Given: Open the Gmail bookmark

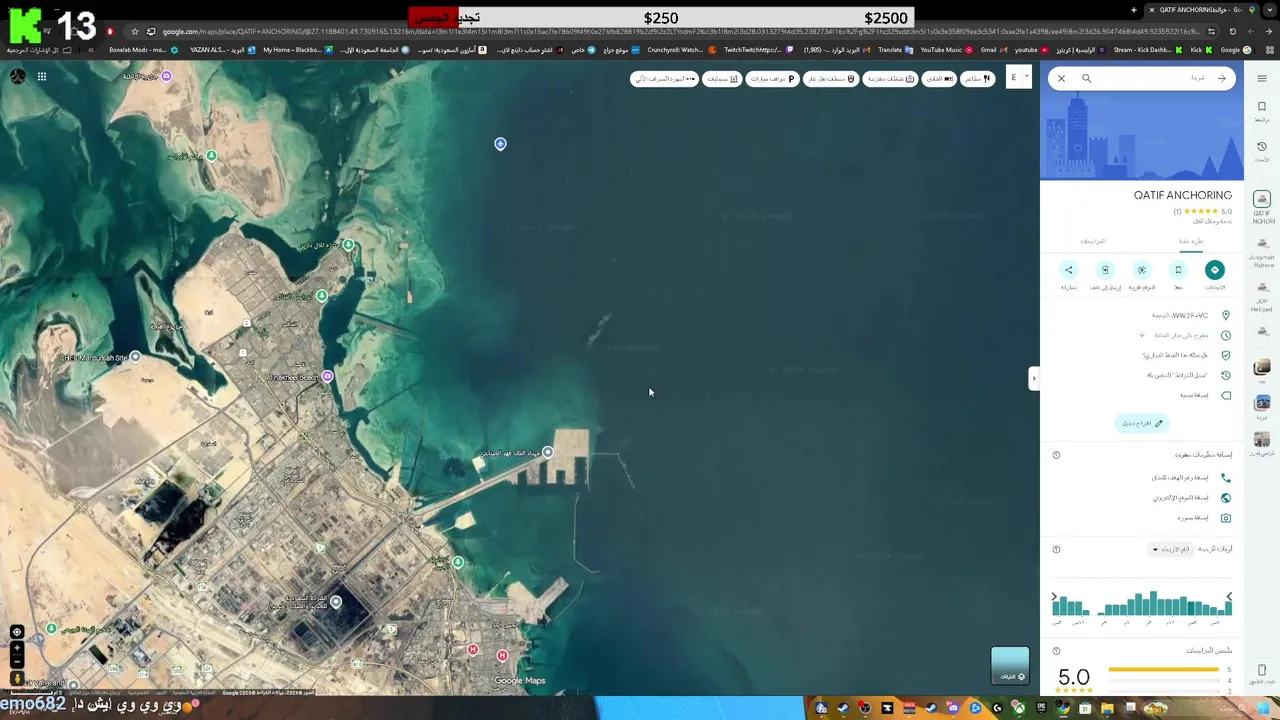Looking at the screenshot, I should point(993,49).
